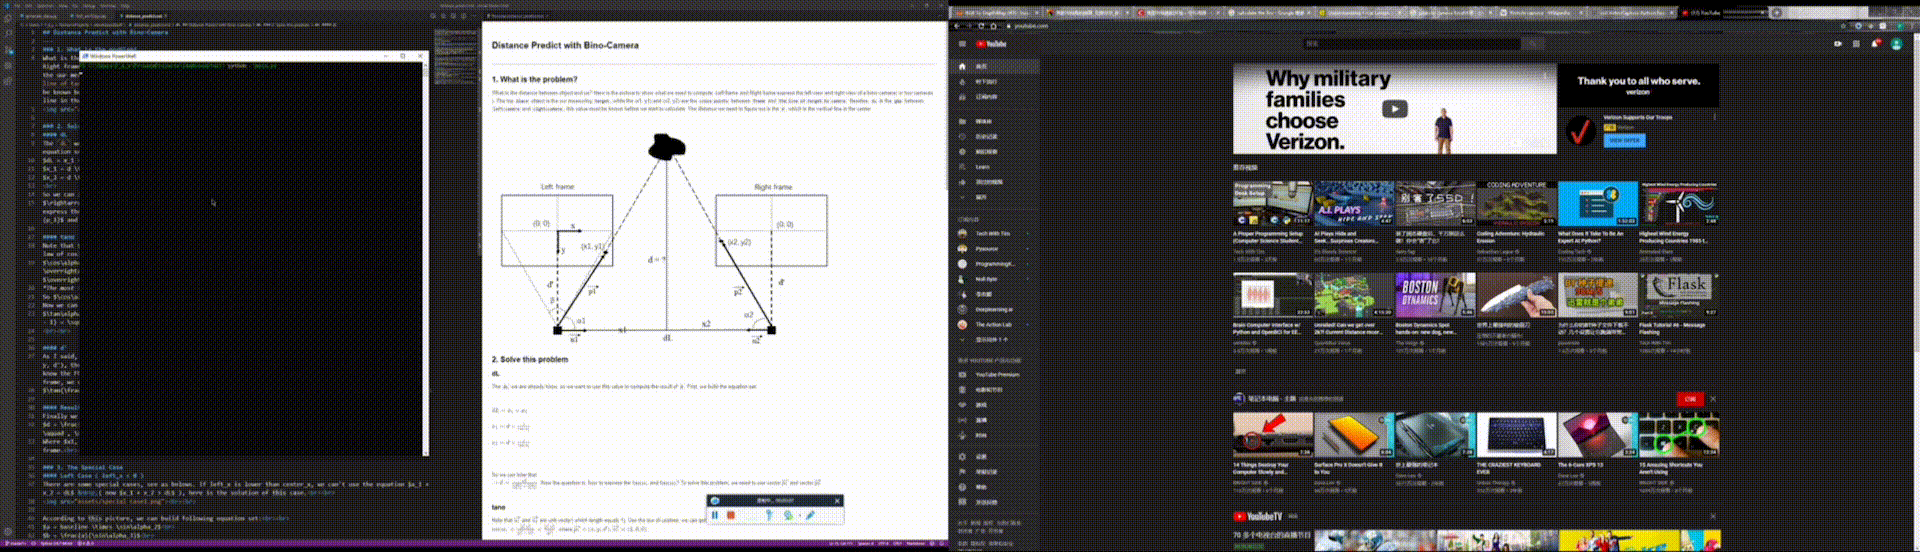
Task: Click the YouTube logo
Action: 992,44
